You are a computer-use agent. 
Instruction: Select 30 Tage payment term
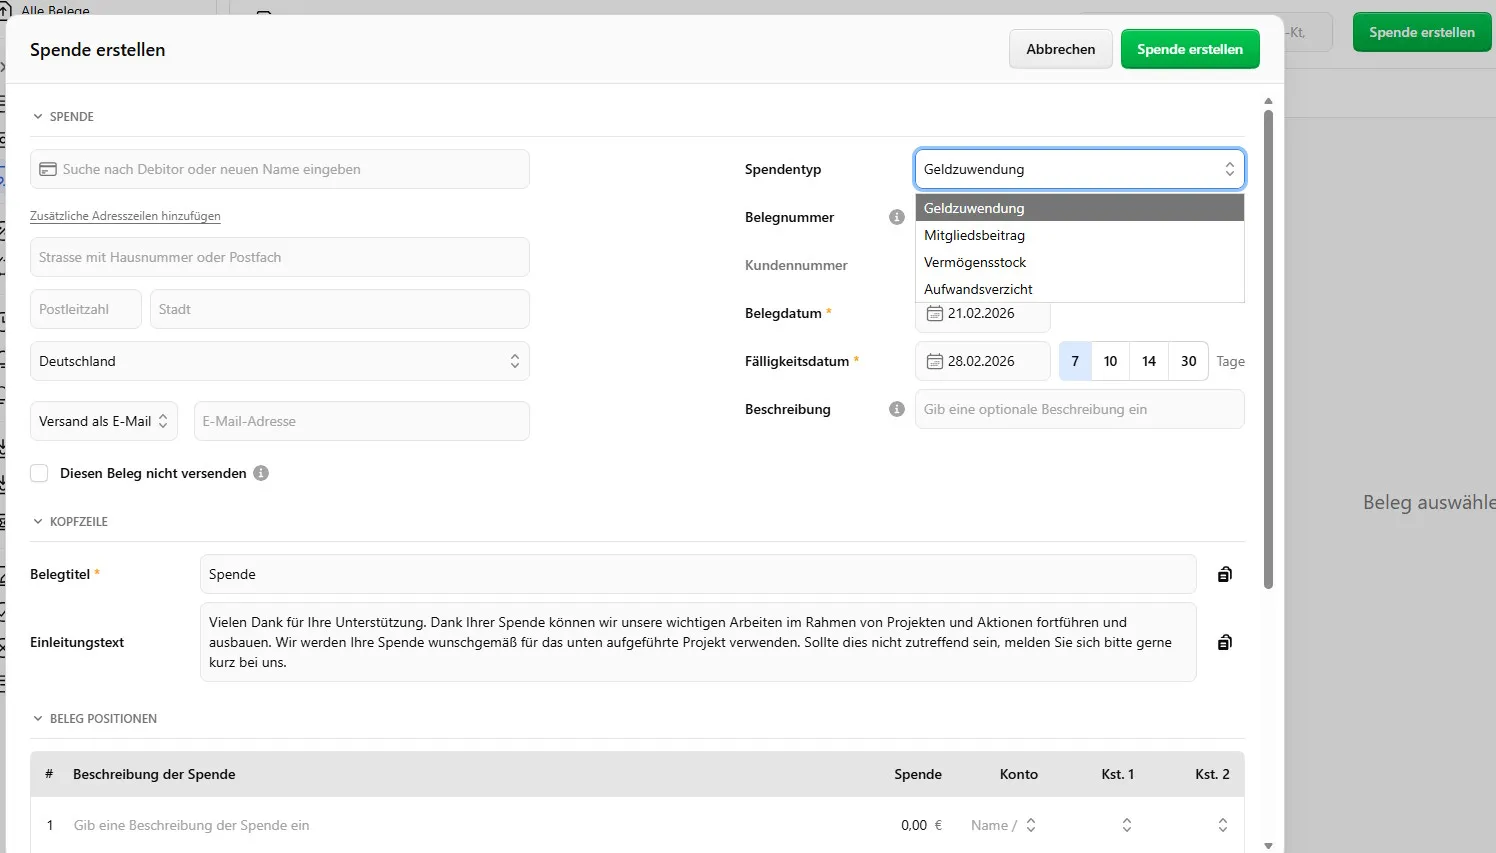coord(1188,361)
